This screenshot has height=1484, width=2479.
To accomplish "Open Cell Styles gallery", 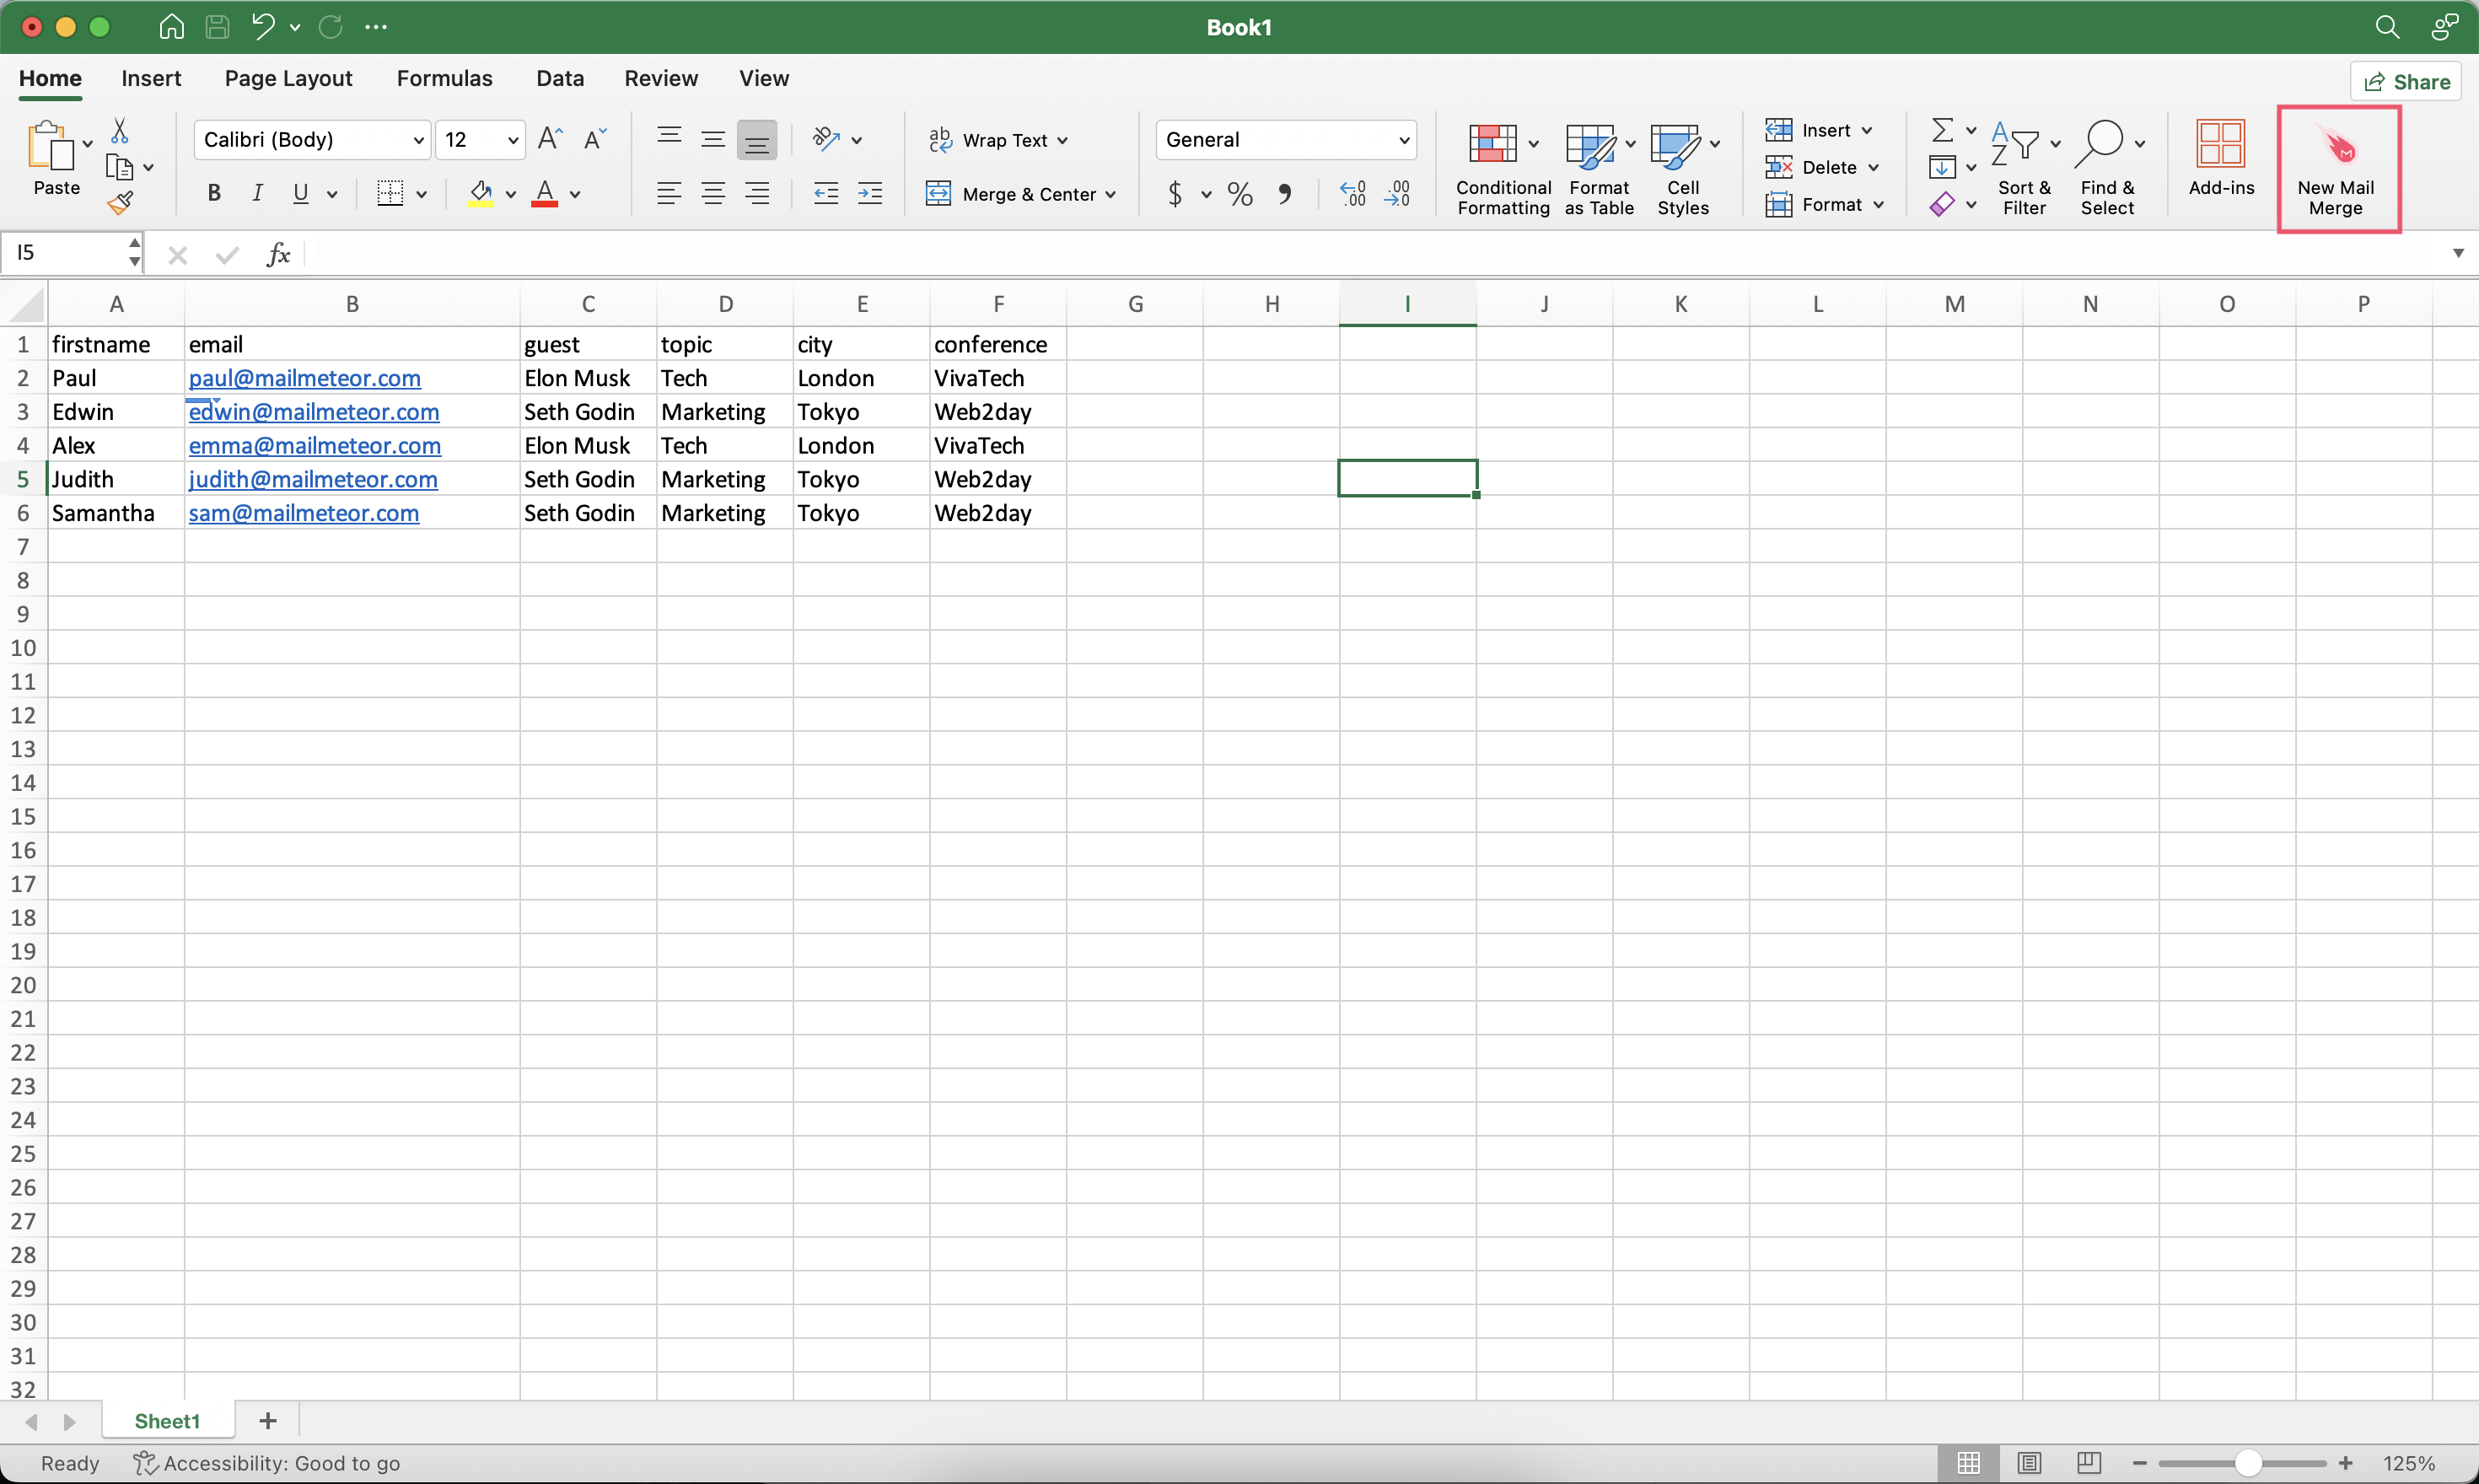I will 1684,168.
